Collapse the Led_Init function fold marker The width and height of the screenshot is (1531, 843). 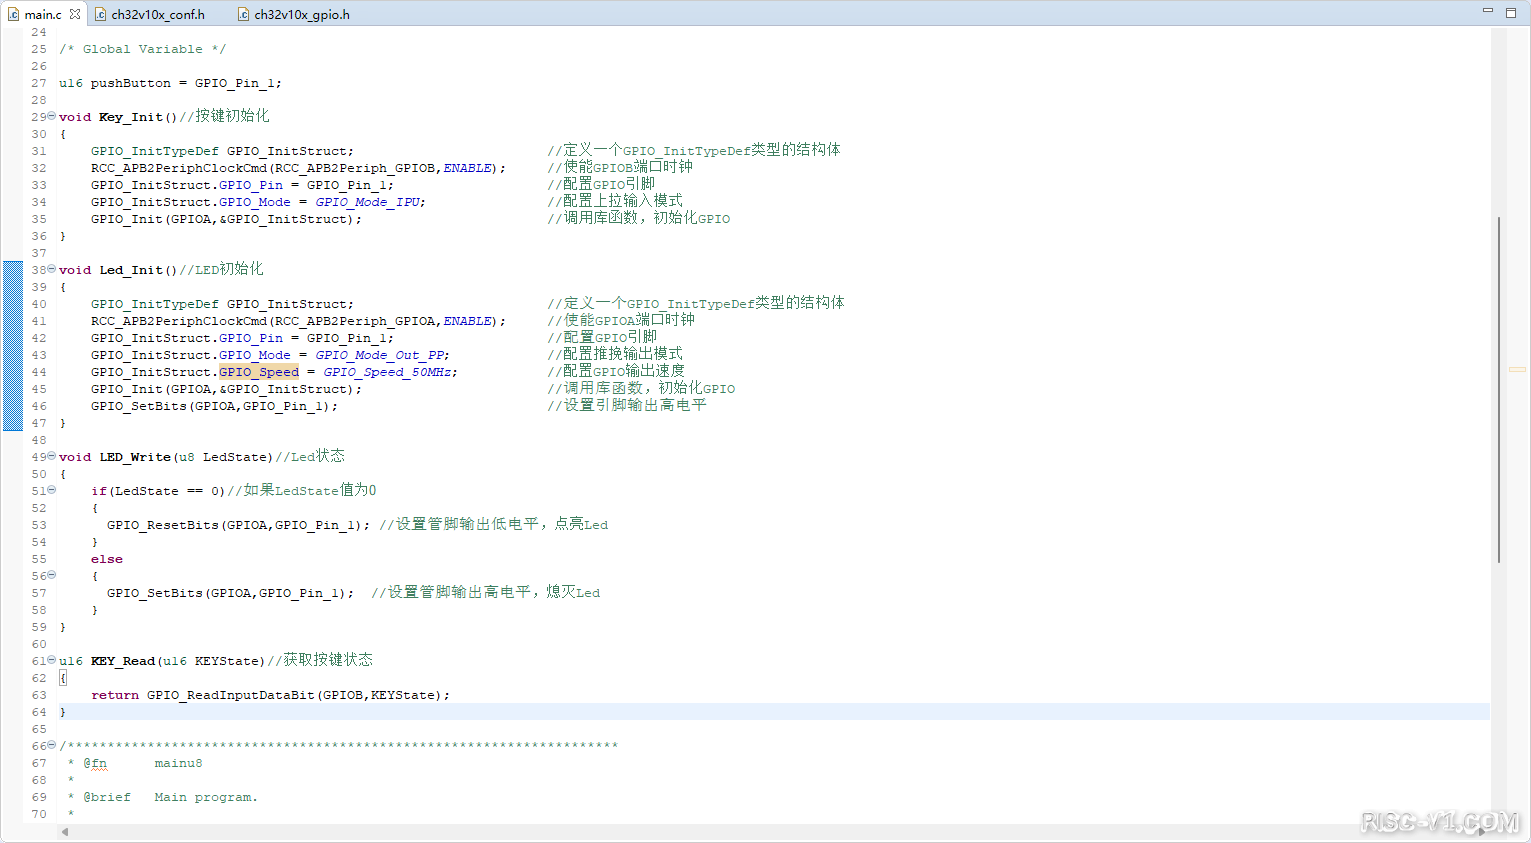click(52, 269)
